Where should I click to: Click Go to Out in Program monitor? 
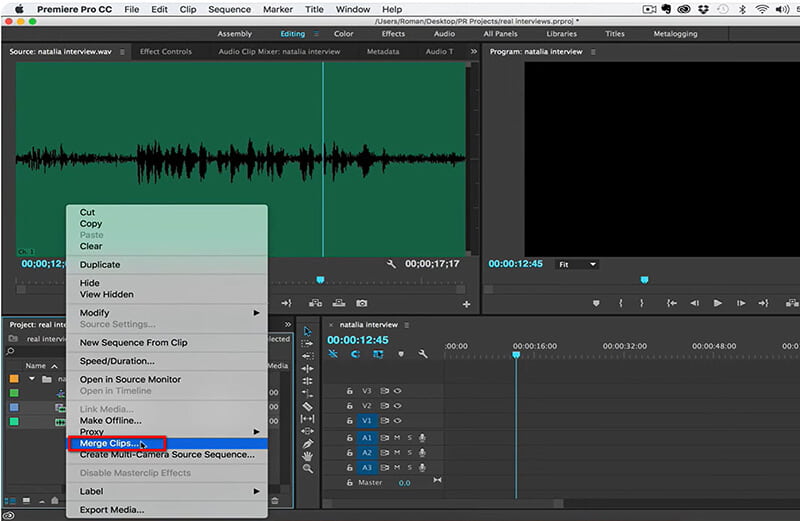tap(763, 303)
